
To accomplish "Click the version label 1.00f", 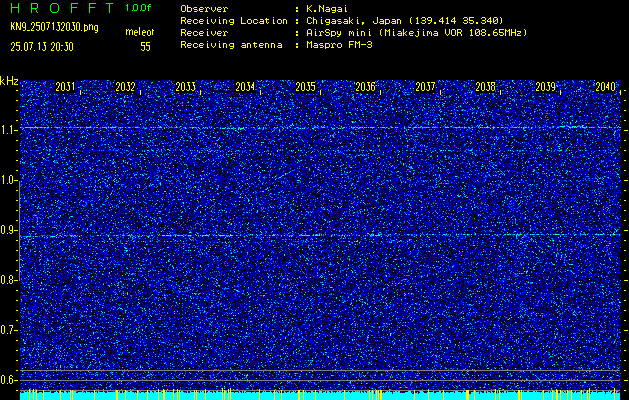I will [138, 8].
